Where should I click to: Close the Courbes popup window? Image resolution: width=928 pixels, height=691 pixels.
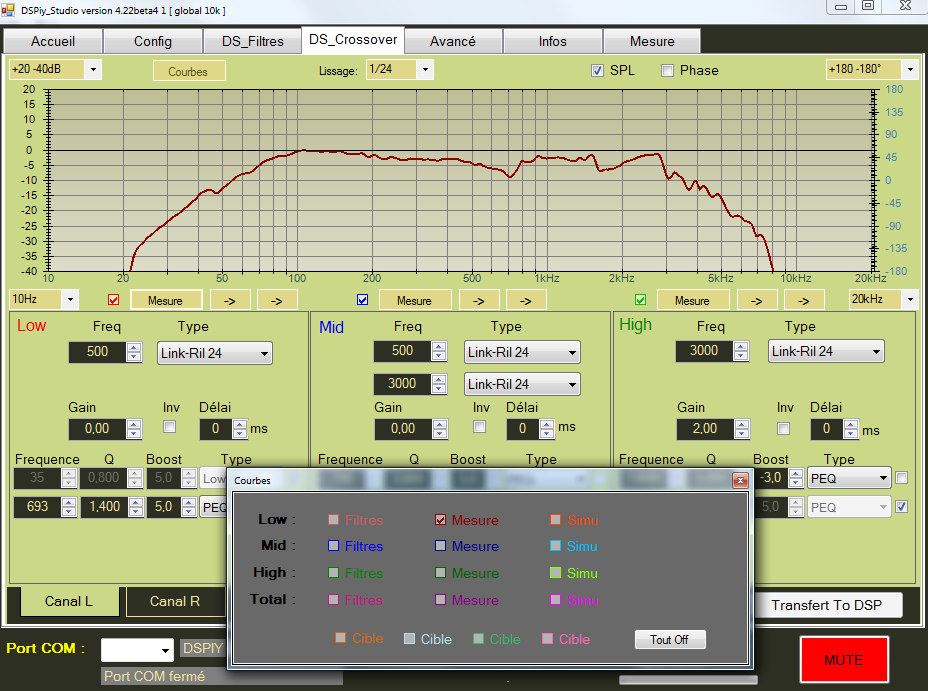pos(740,480)
